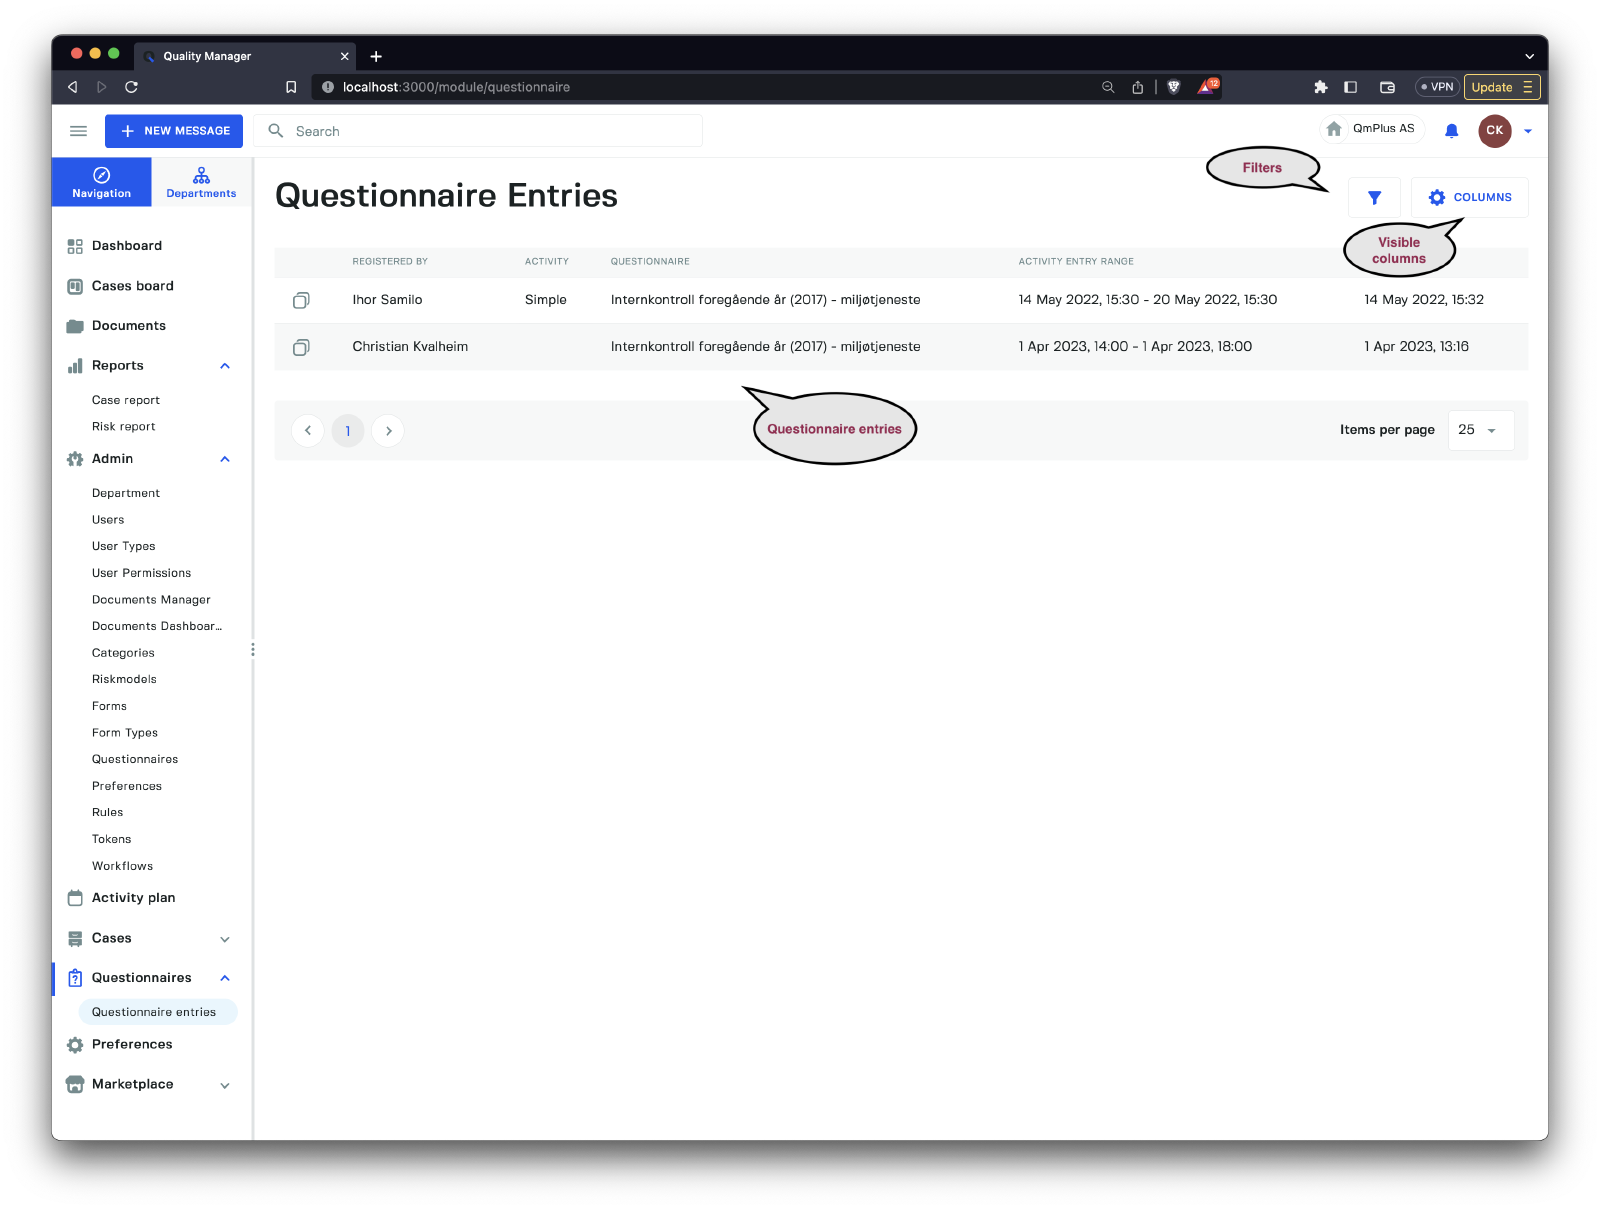Open the browser extensions puzzle icon

click(x=1320, y=87)
